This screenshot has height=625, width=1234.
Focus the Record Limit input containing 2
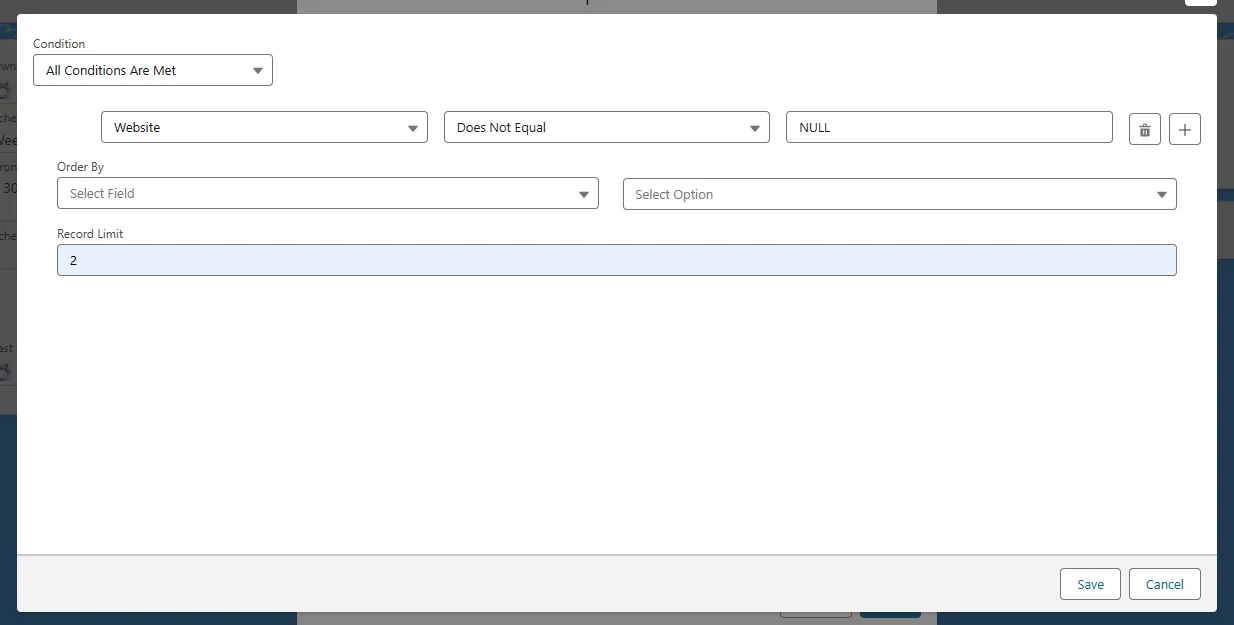pos(616,260)
